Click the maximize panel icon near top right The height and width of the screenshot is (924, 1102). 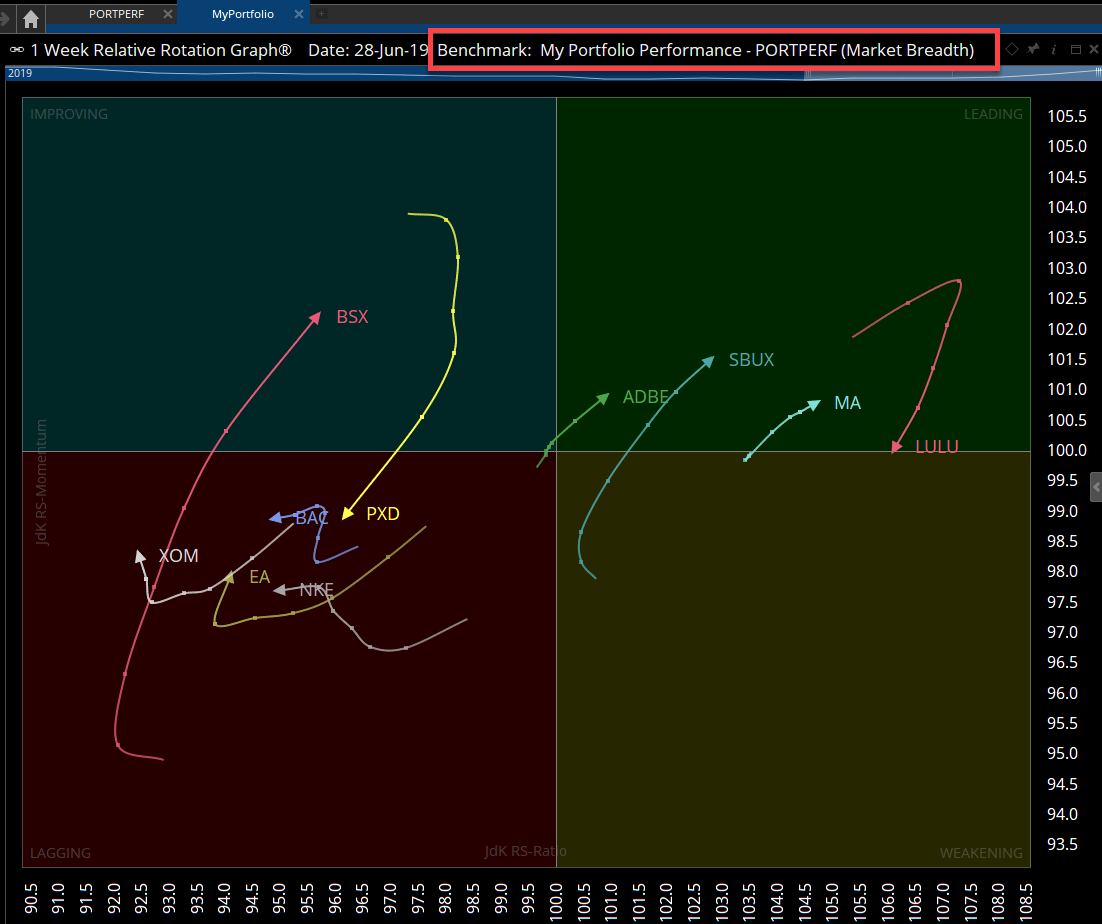coord(1074,48)
